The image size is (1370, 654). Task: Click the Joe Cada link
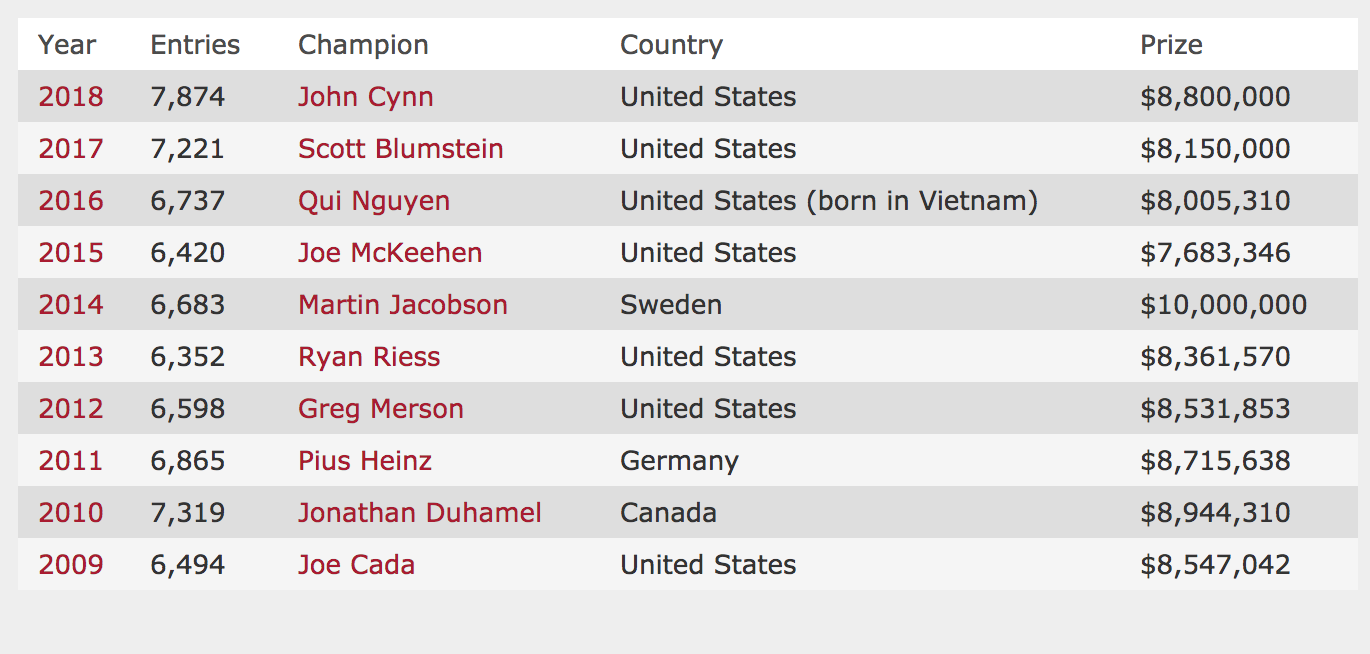[356, 565]
